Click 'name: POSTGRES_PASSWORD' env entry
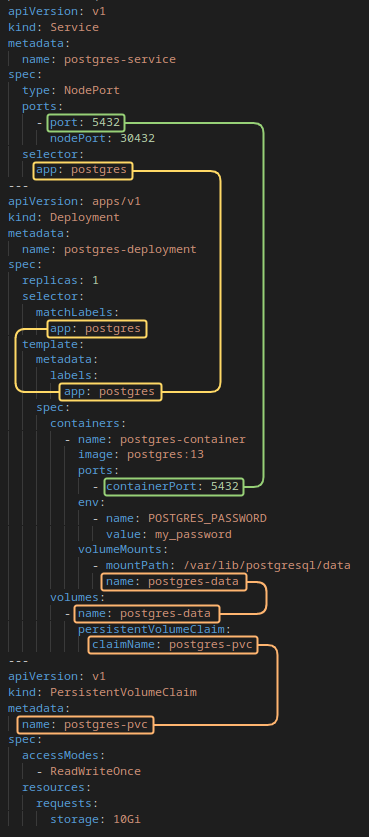This screenshot has width=370, height=838. coord(186,518)
